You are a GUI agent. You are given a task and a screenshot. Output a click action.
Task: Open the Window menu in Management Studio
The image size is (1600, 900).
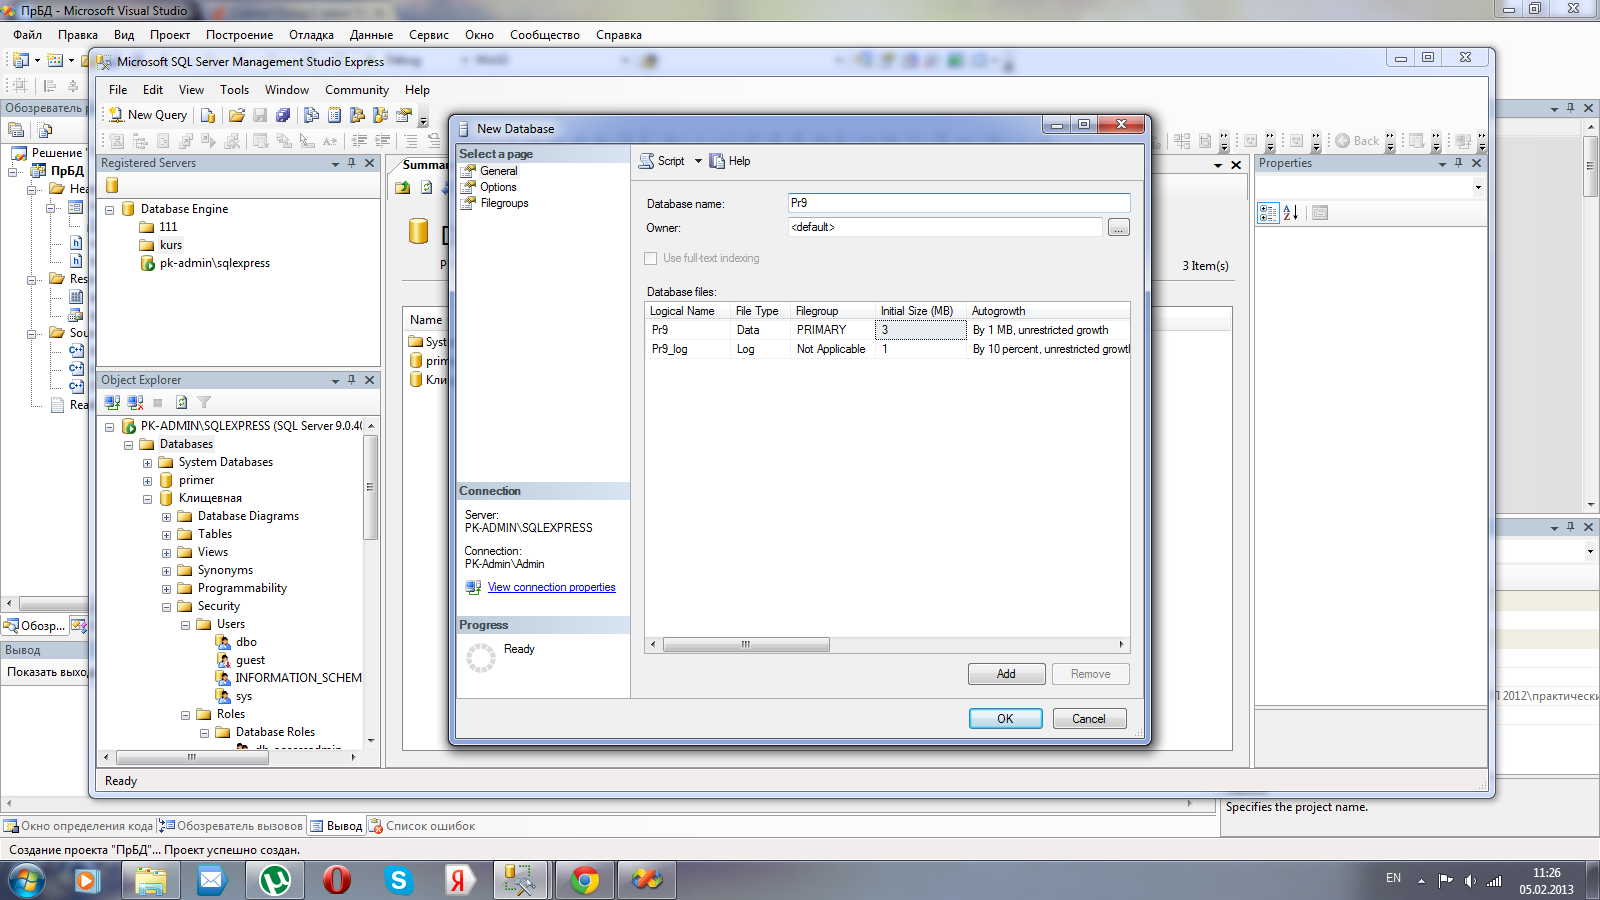tap(287, 90)
